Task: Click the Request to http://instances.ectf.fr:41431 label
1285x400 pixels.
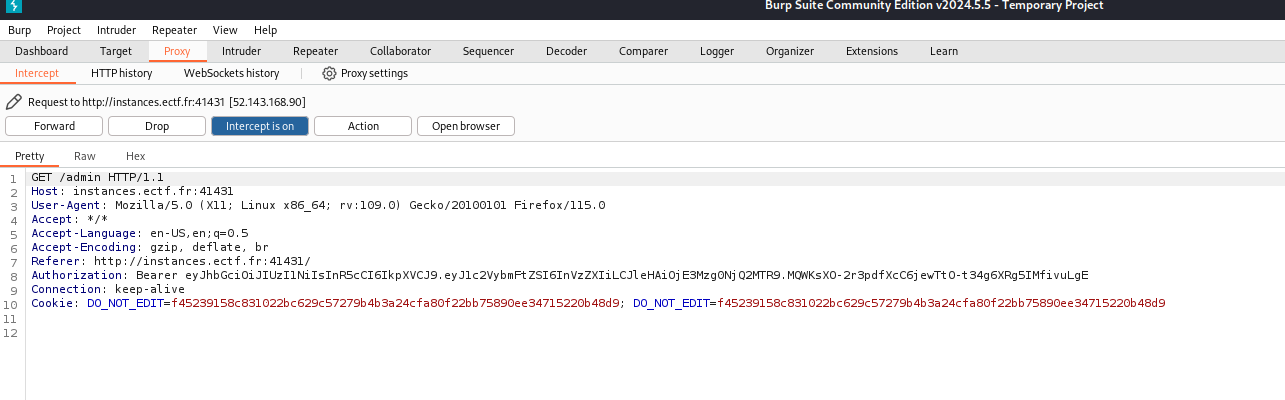Action: [x=127, y=102]
